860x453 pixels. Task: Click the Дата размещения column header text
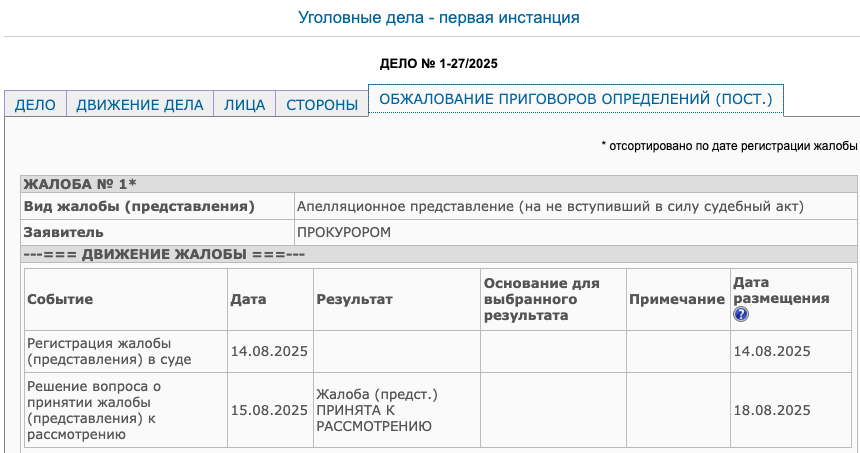pyautogui.click(x=781, y=291)
